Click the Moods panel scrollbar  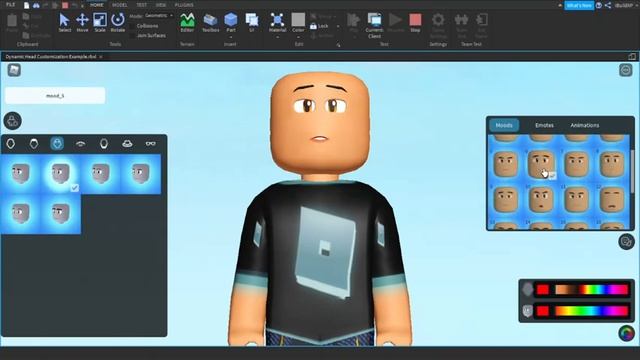pos(632,171)
